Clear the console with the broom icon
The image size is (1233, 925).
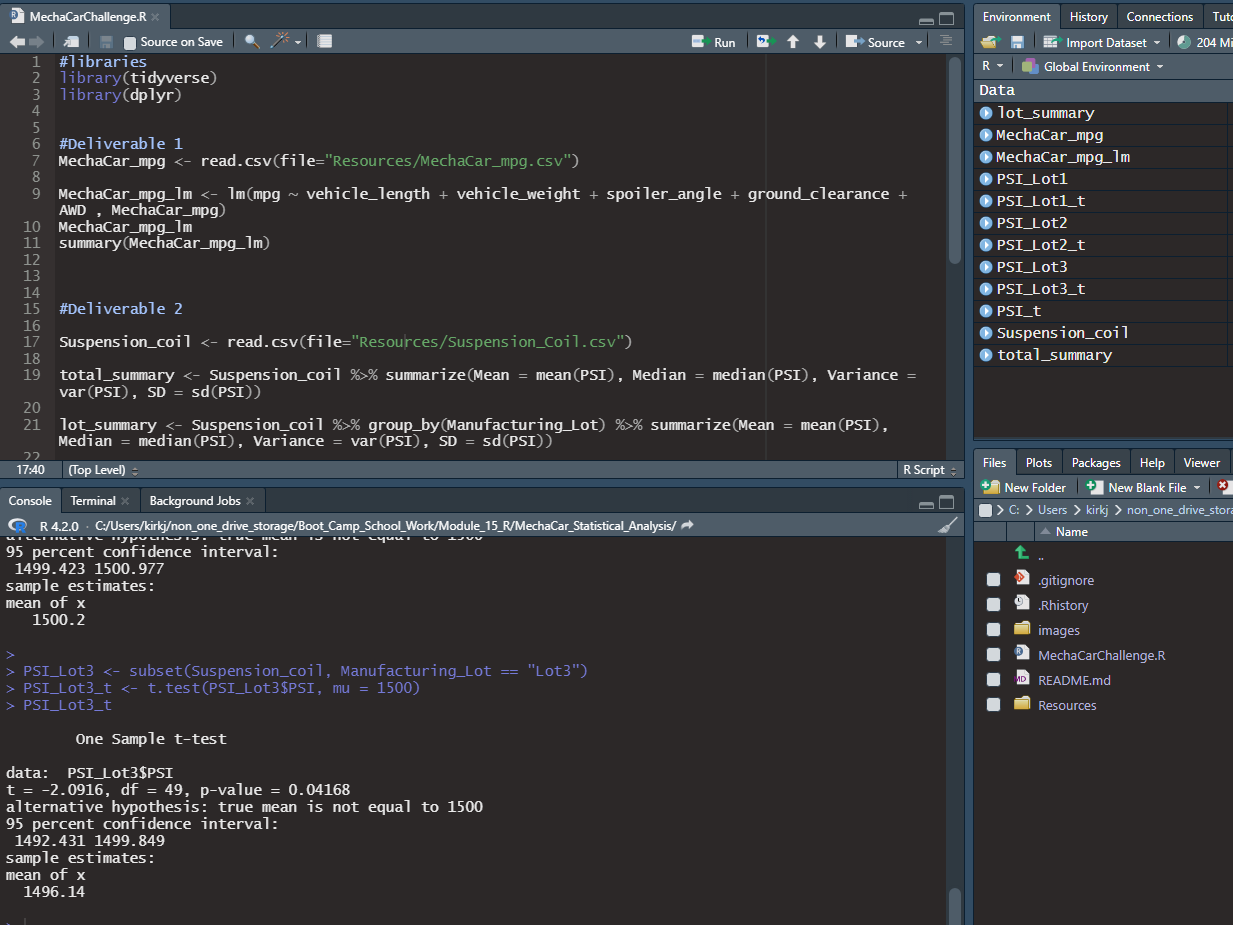coord(947,525)
